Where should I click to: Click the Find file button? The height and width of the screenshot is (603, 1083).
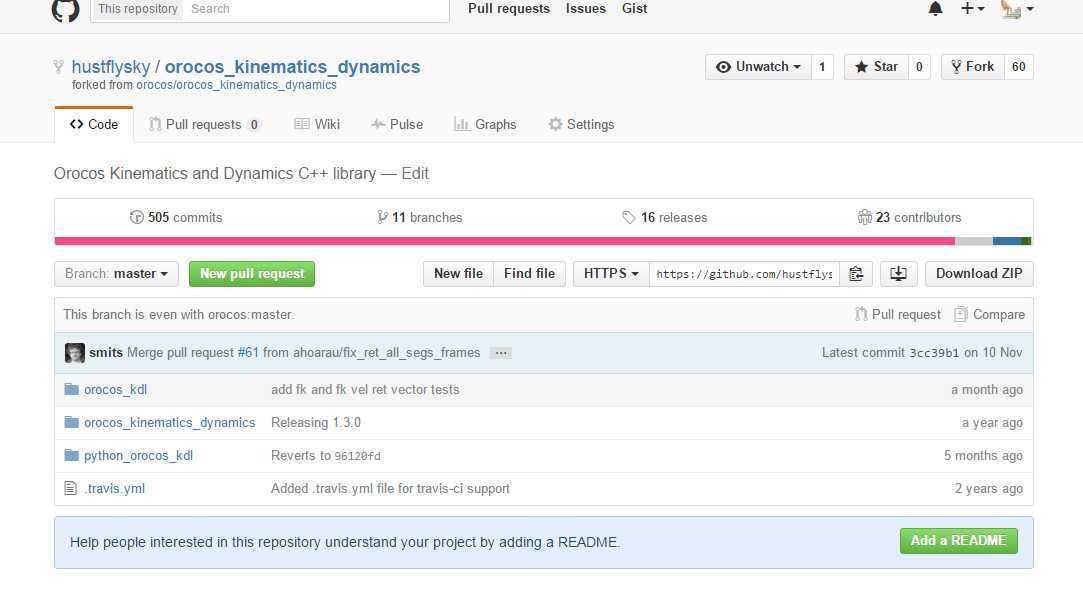point(530,274)
